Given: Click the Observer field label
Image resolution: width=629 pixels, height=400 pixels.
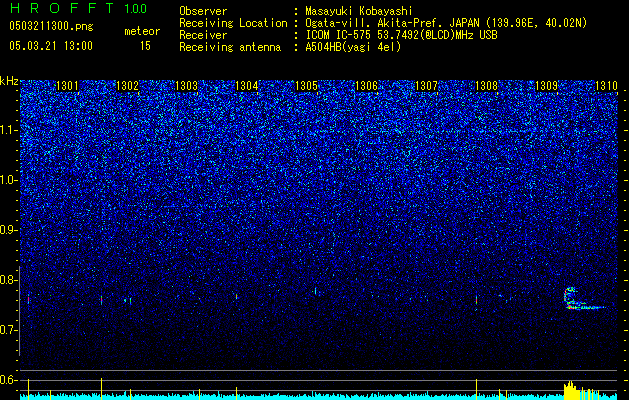Looking at the screenshot, I should pyautogui.click(x=203, y=11).
